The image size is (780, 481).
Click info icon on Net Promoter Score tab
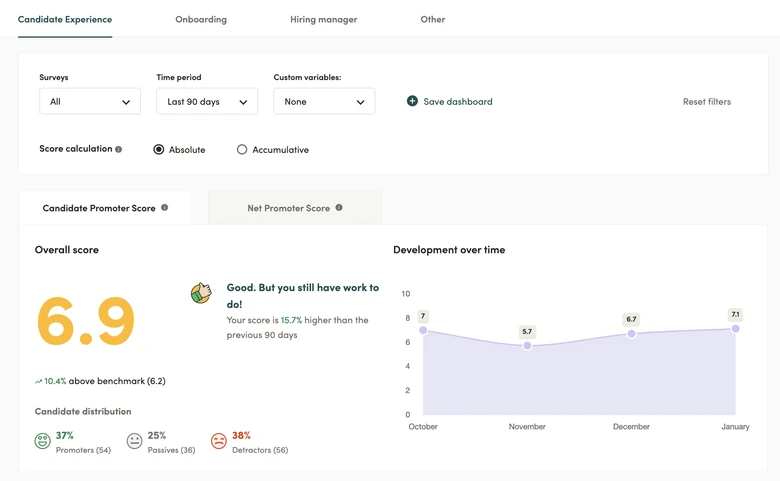tap(339, 208)
